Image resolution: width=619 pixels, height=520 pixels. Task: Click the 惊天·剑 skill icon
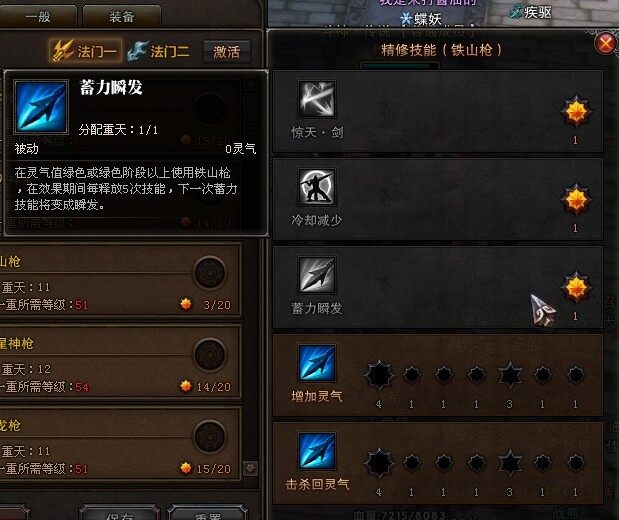(317, 99)
